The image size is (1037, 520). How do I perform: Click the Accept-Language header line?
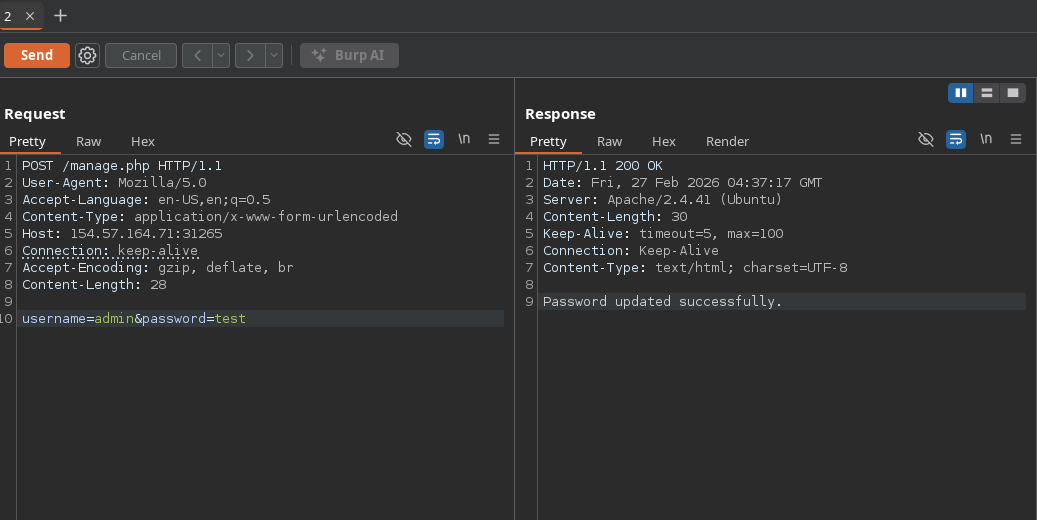tap(146, 200)
